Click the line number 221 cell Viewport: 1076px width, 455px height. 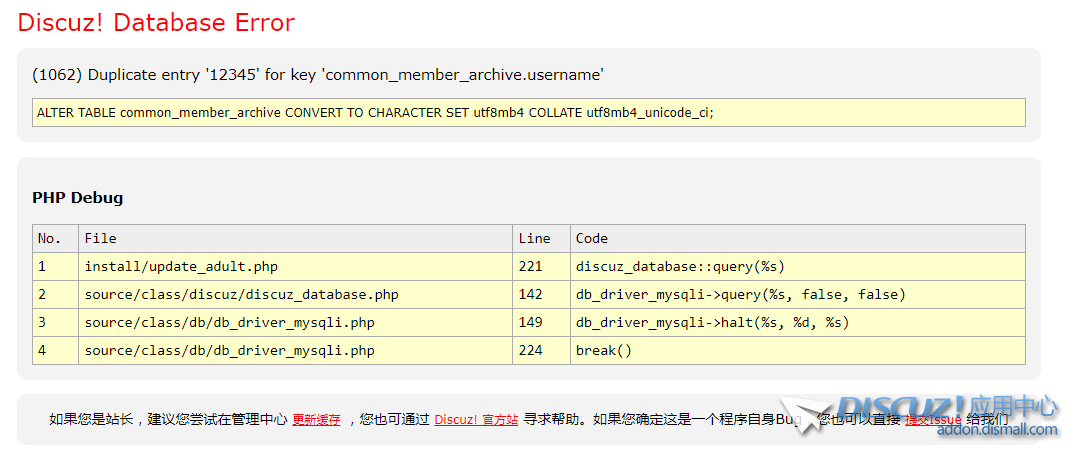tap(531, 266)
